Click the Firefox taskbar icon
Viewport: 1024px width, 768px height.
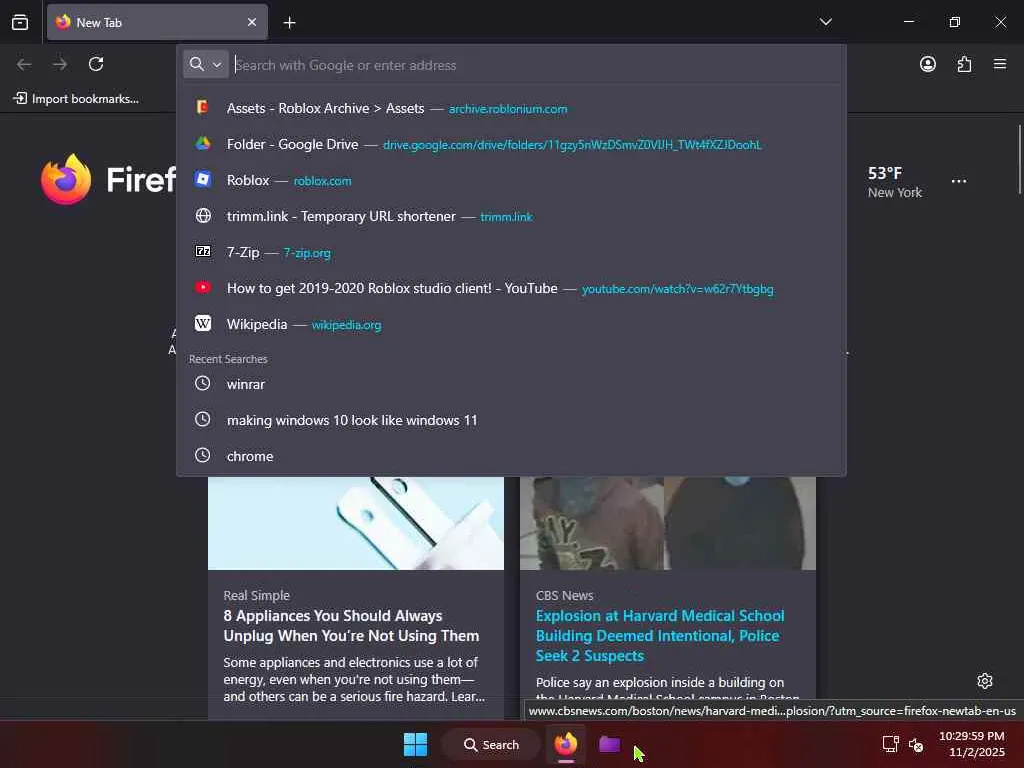566,744
